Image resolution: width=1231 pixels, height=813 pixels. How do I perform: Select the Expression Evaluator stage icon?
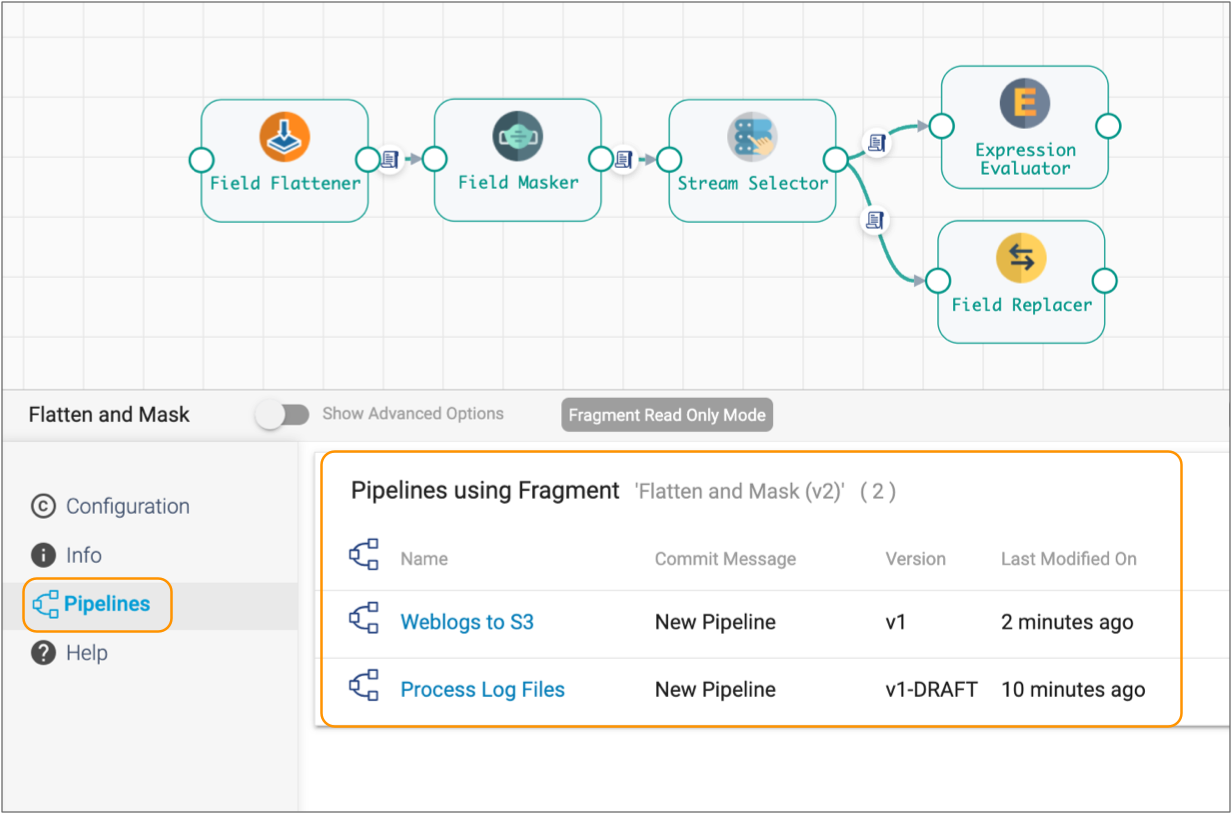point(1025,103)
